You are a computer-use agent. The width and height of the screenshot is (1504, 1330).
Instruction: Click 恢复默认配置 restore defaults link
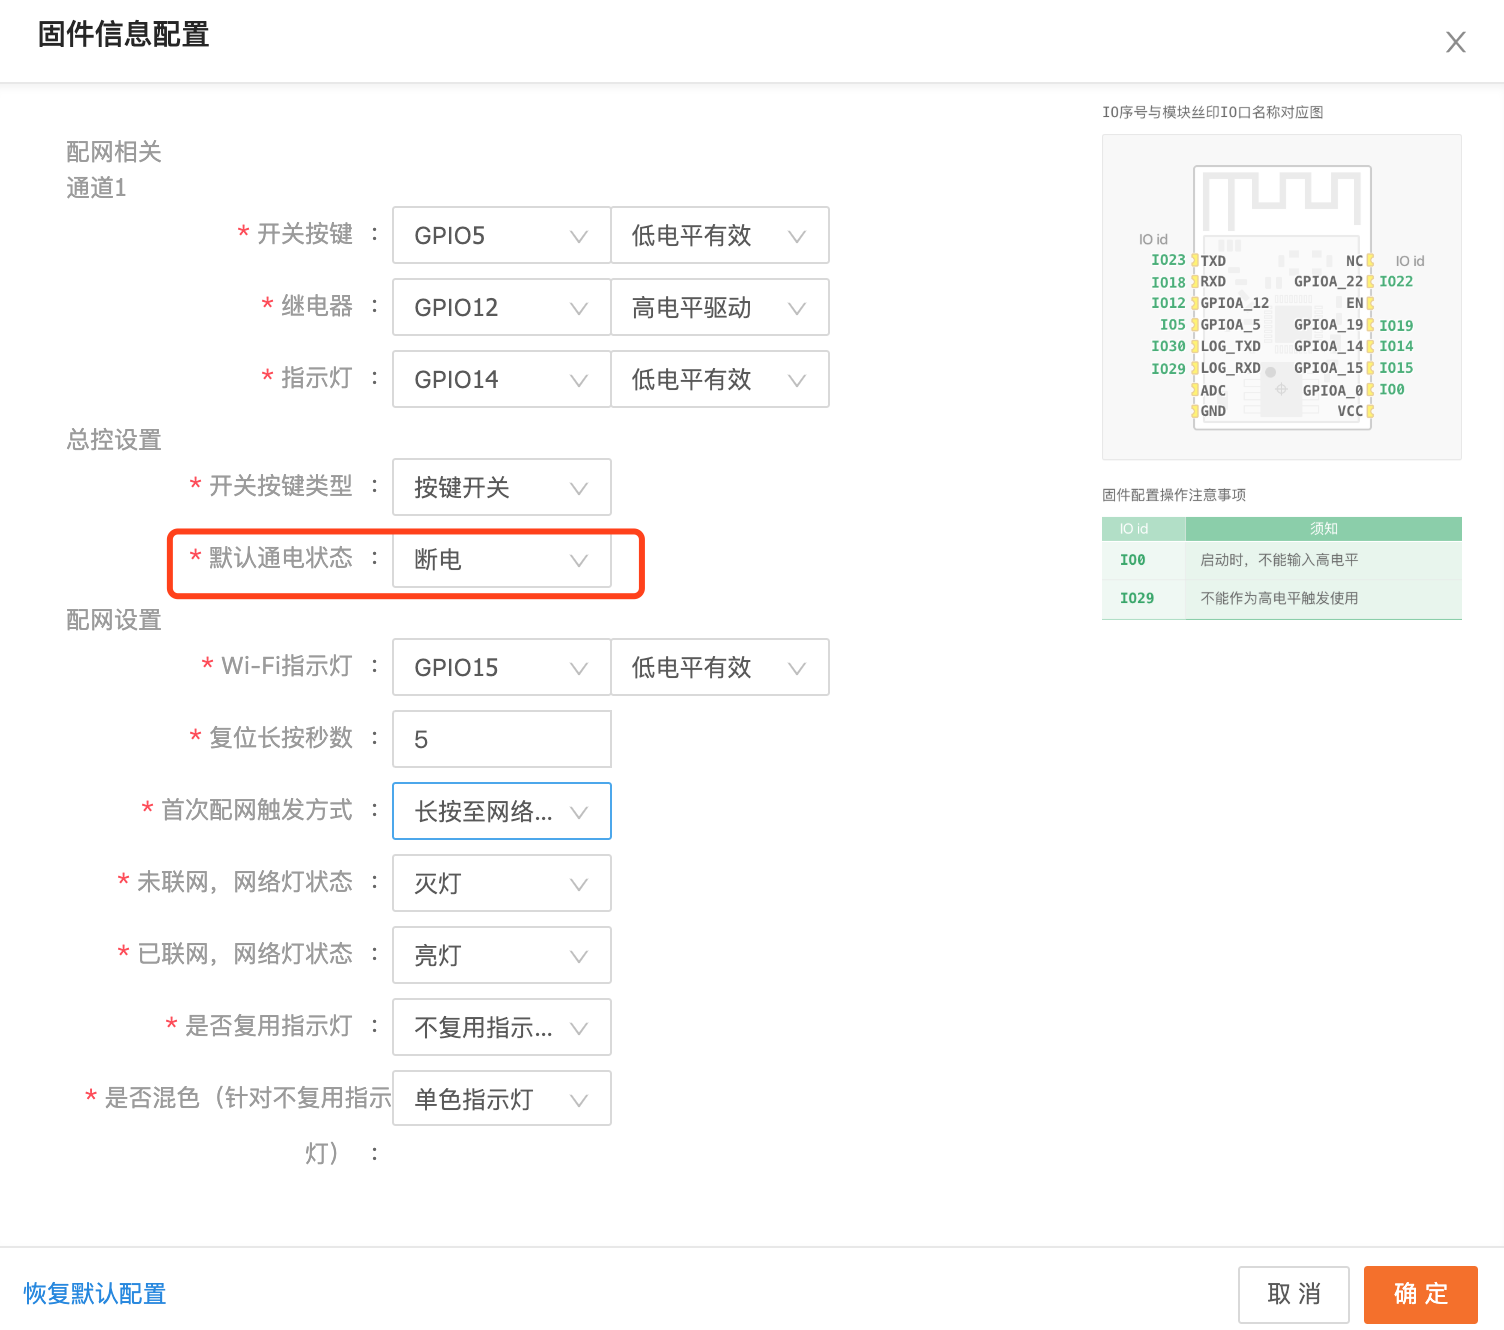[x=95, y=1294]
